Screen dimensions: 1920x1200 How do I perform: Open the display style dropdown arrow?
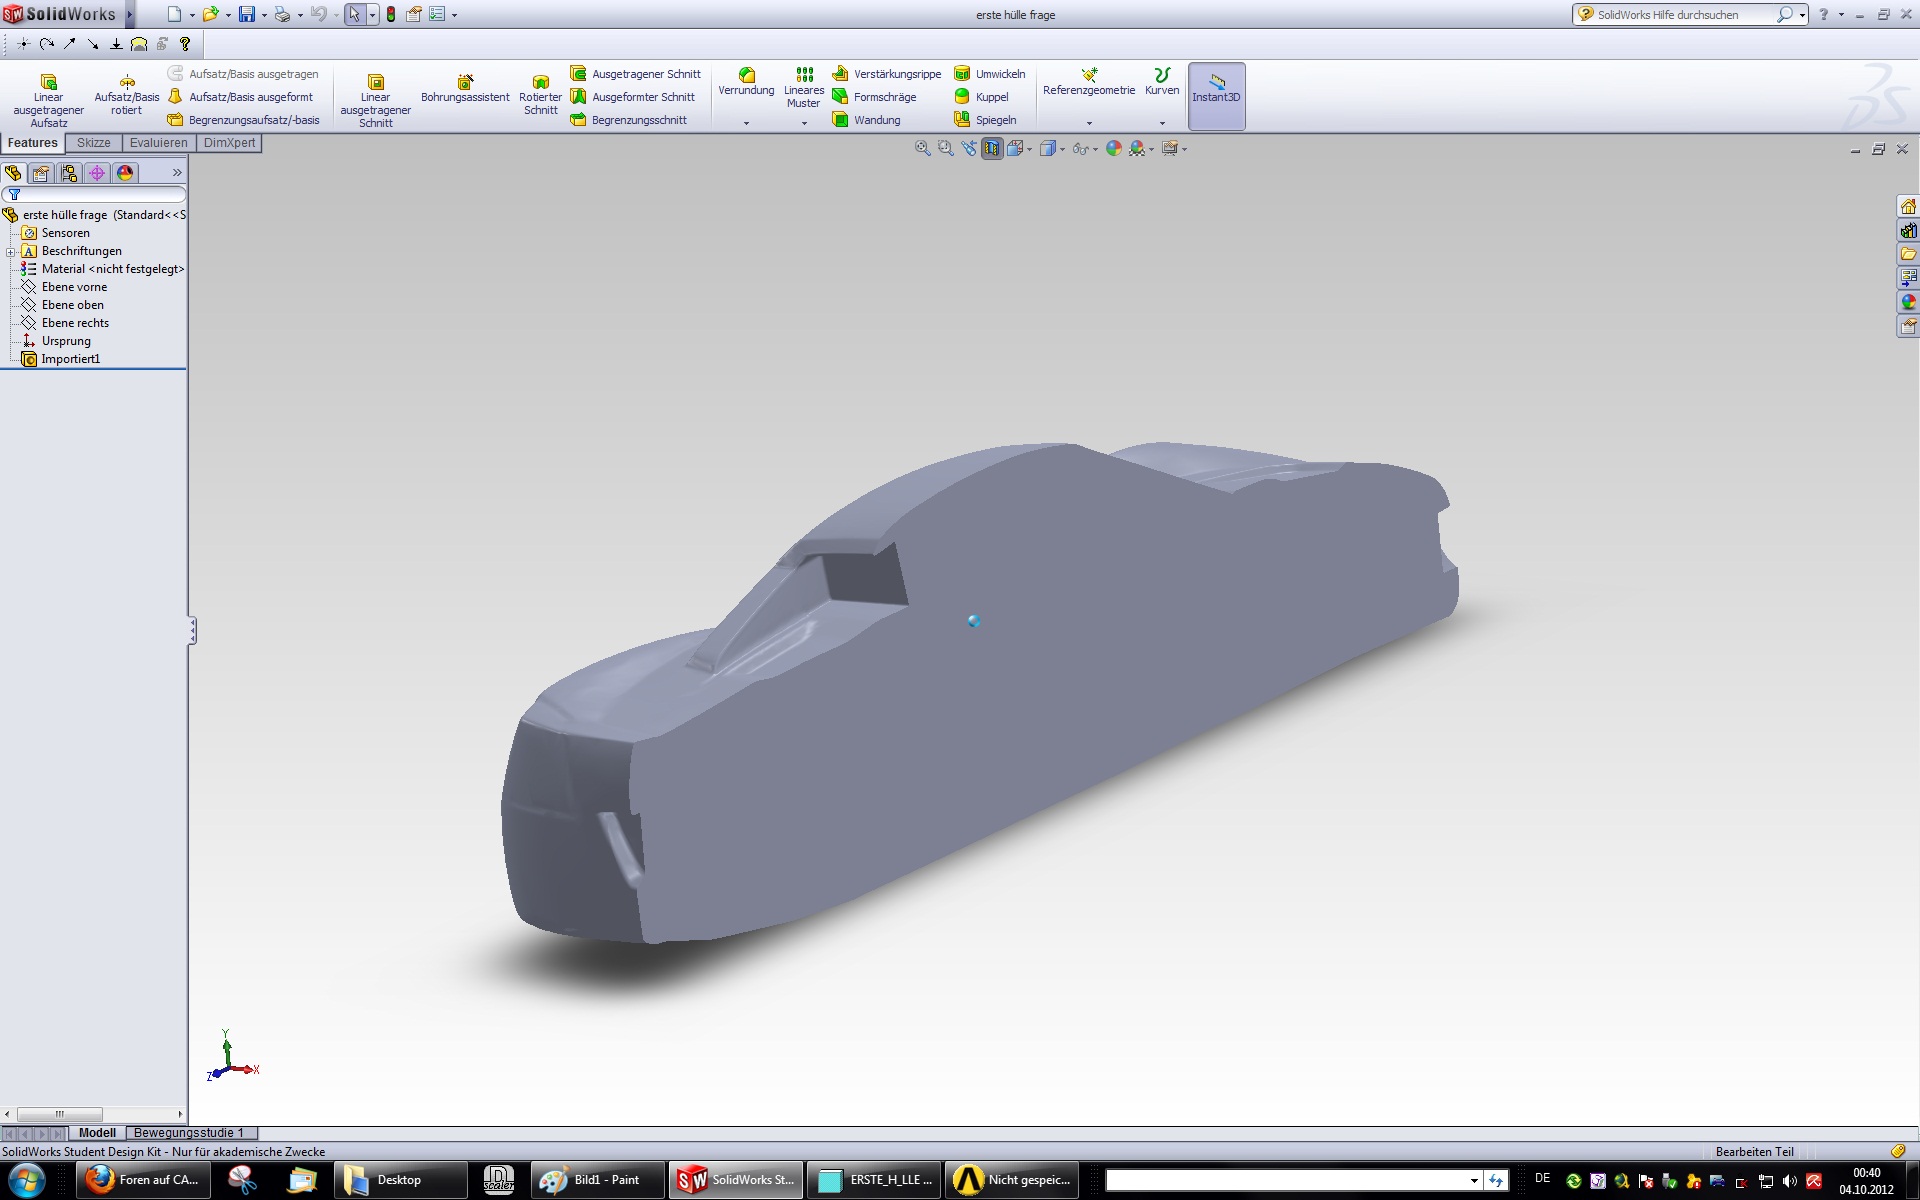click(x=1062, y=149)
